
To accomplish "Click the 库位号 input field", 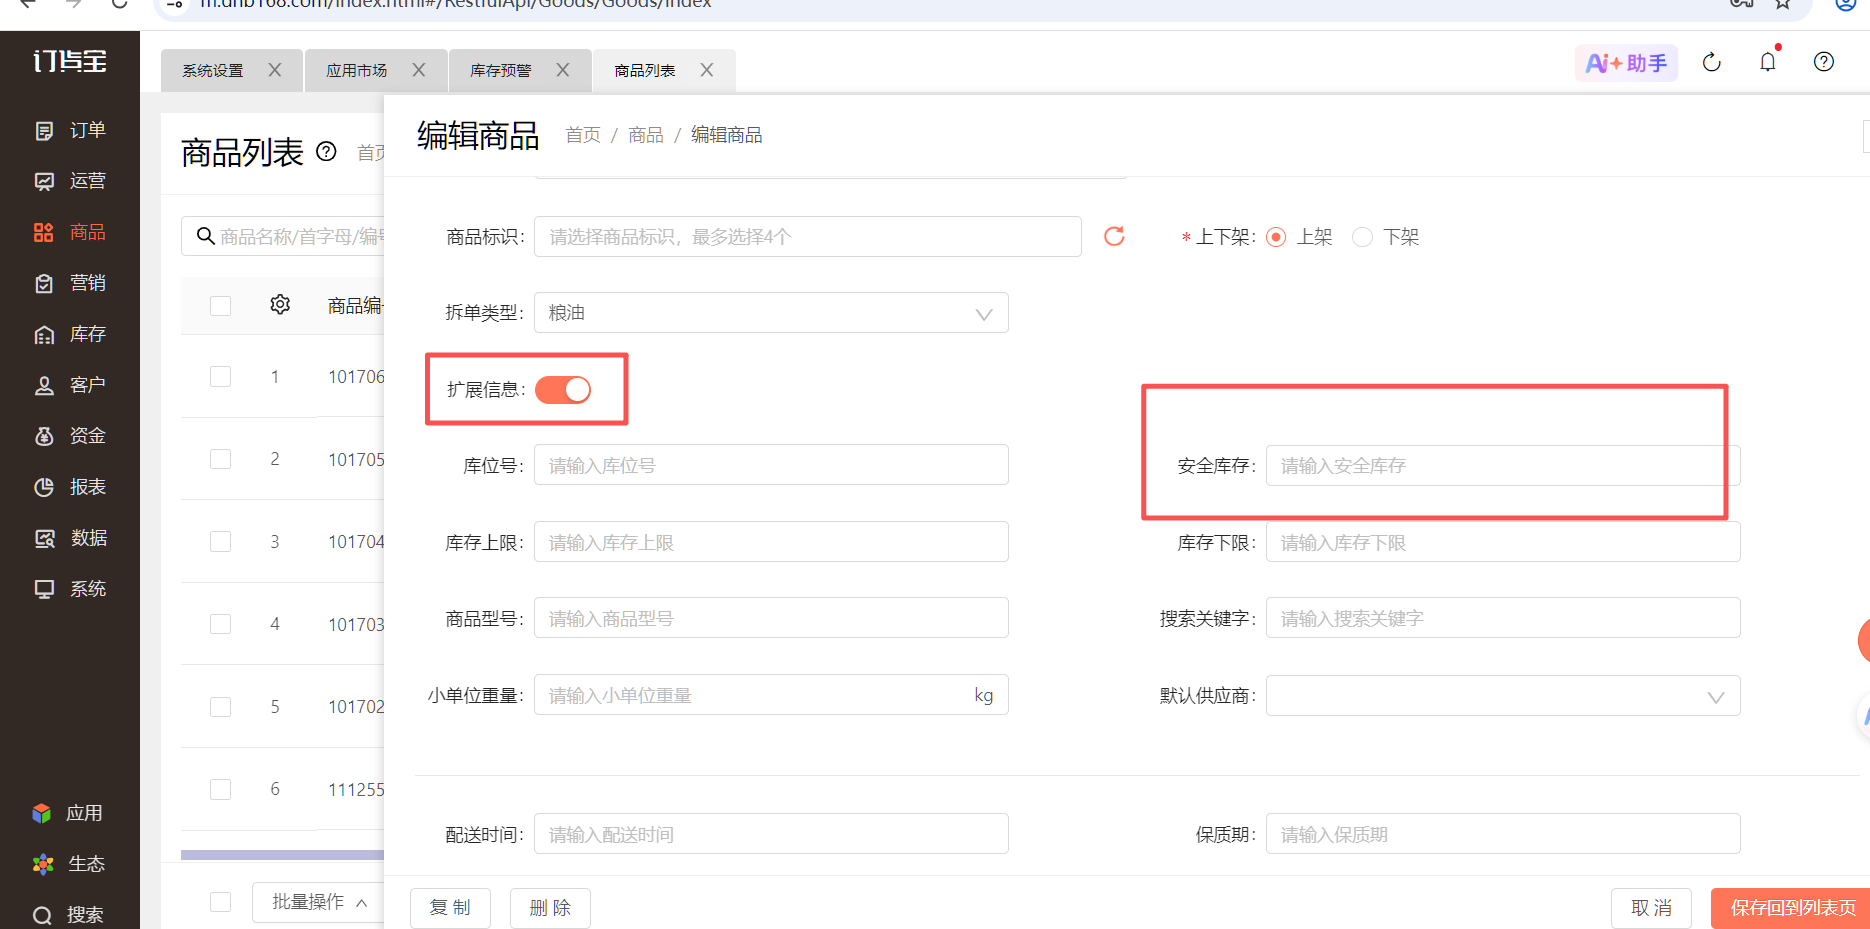I will (x=771, y=465).
